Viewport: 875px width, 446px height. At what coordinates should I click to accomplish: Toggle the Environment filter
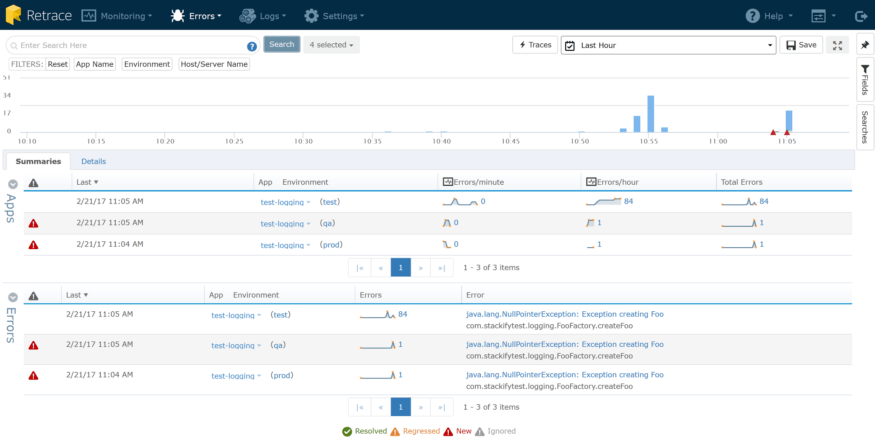[x=146, y=64]
